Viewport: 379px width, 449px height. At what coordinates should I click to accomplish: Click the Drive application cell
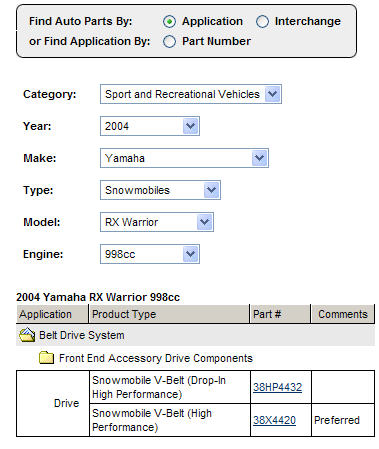coord(53,403)
